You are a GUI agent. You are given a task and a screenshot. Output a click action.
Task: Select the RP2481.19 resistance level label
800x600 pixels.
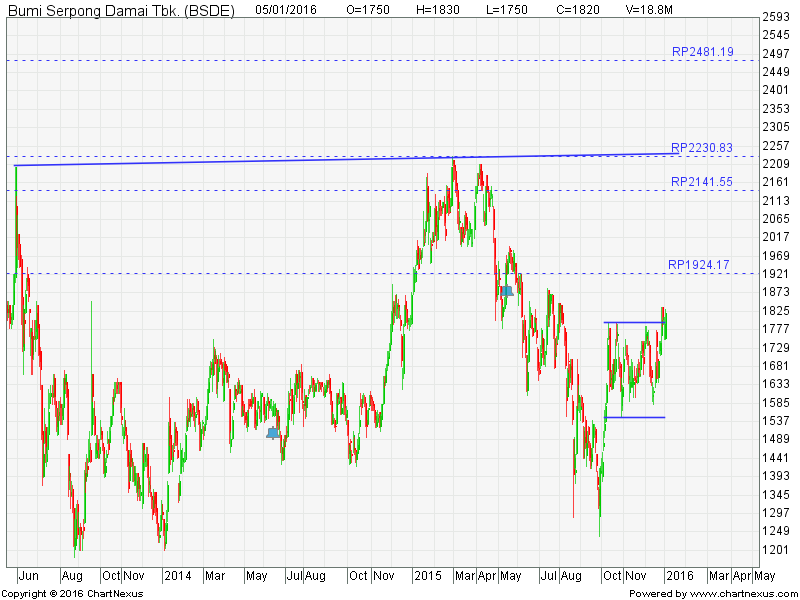pyautogui.click(x=702, y=51)
